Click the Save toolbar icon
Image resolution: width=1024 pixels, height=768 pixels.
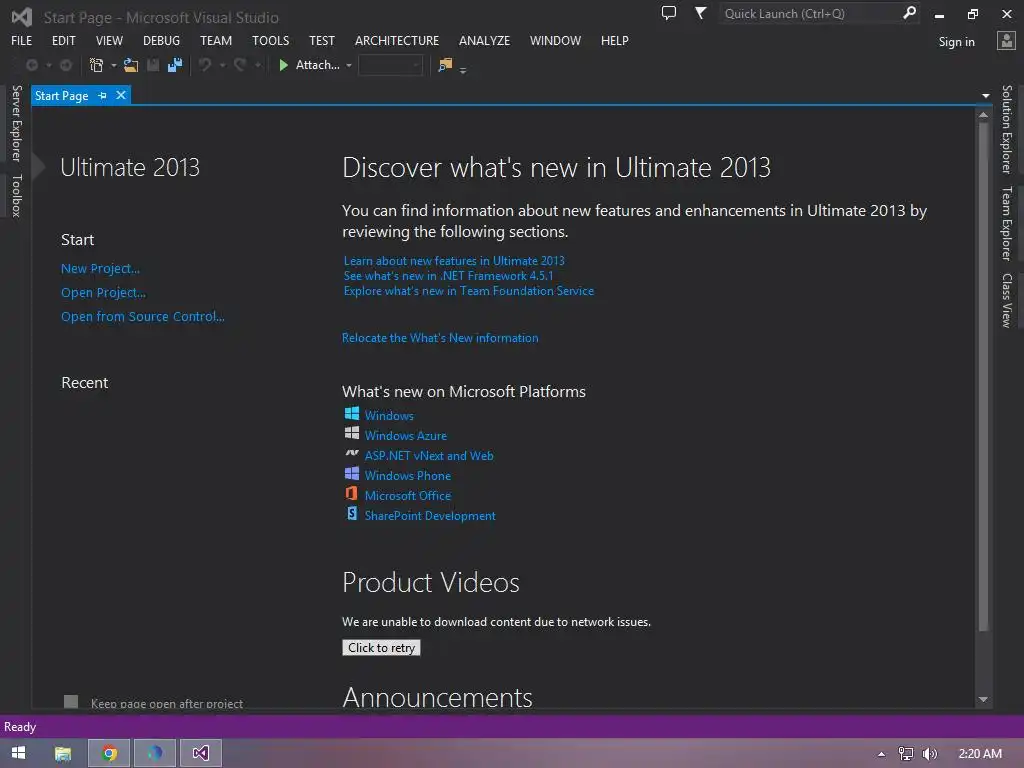click(153, 65)
